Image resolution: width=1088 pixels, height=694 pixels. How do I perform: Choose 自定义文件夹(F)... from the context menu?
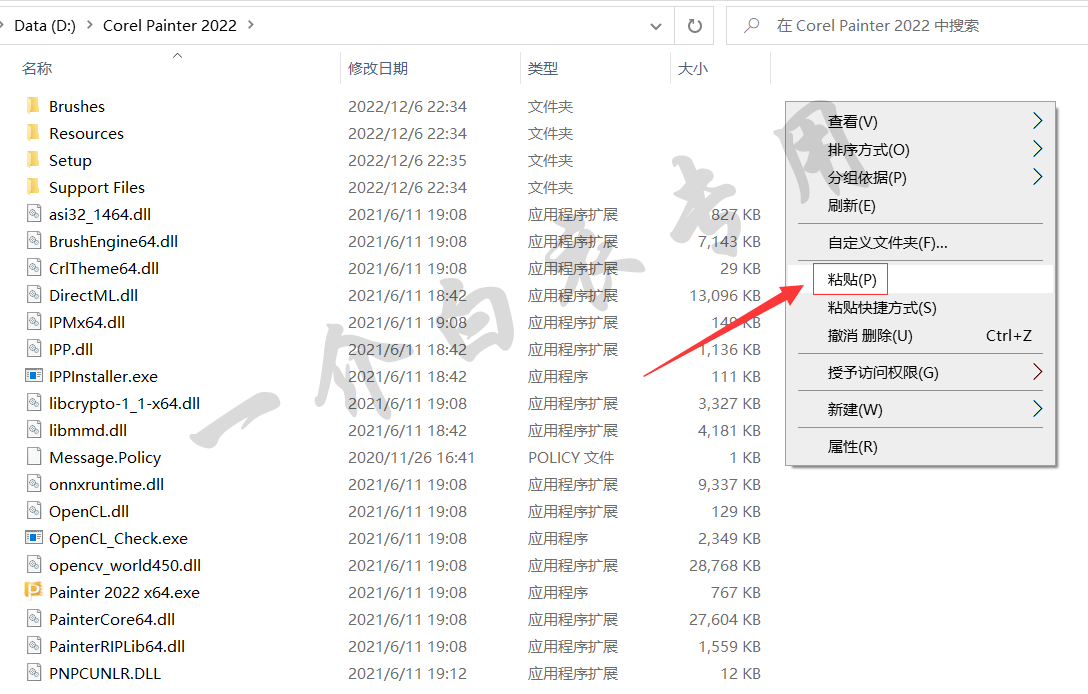point(921,242)
